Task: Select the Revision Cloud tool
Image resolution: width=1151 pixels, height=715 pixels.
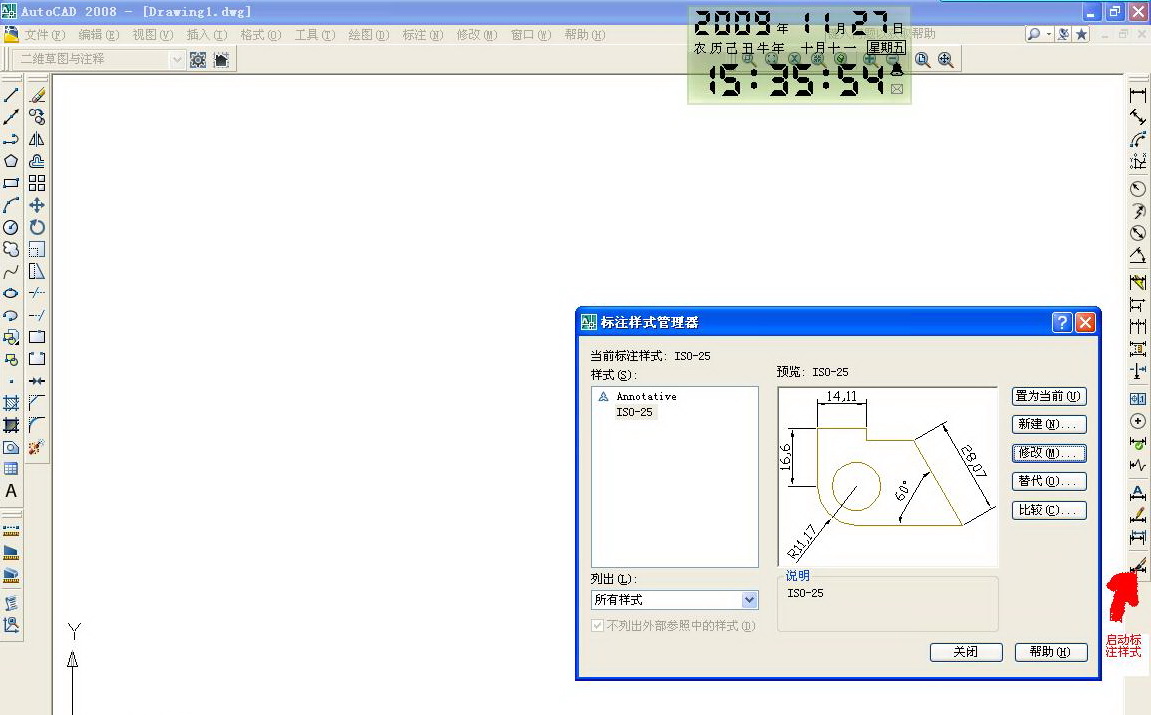Action: [11, 249]
